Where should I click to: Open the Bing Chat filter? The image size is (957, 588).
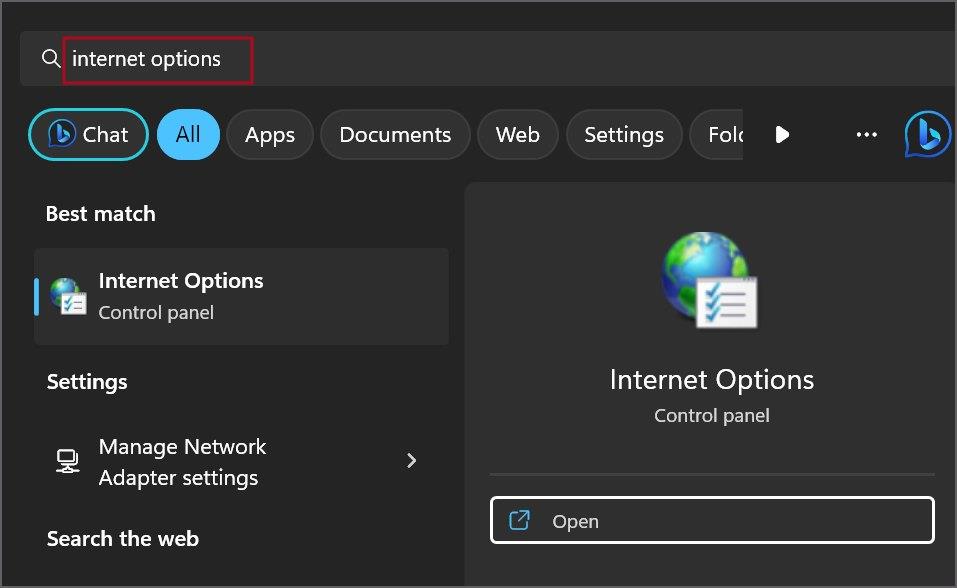pyautogui.click(x=88, y=134)
